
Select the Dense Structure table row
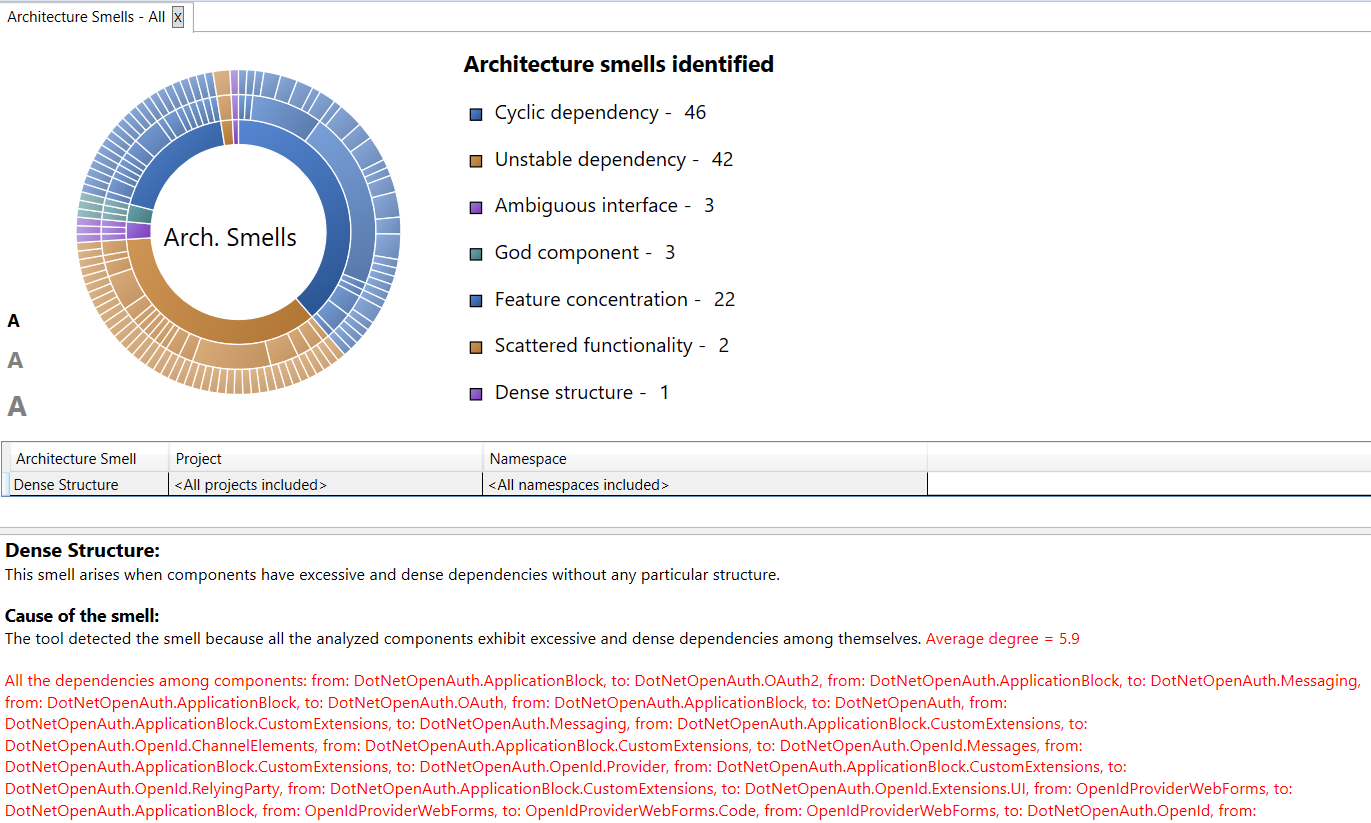click(x=67, y=484)
